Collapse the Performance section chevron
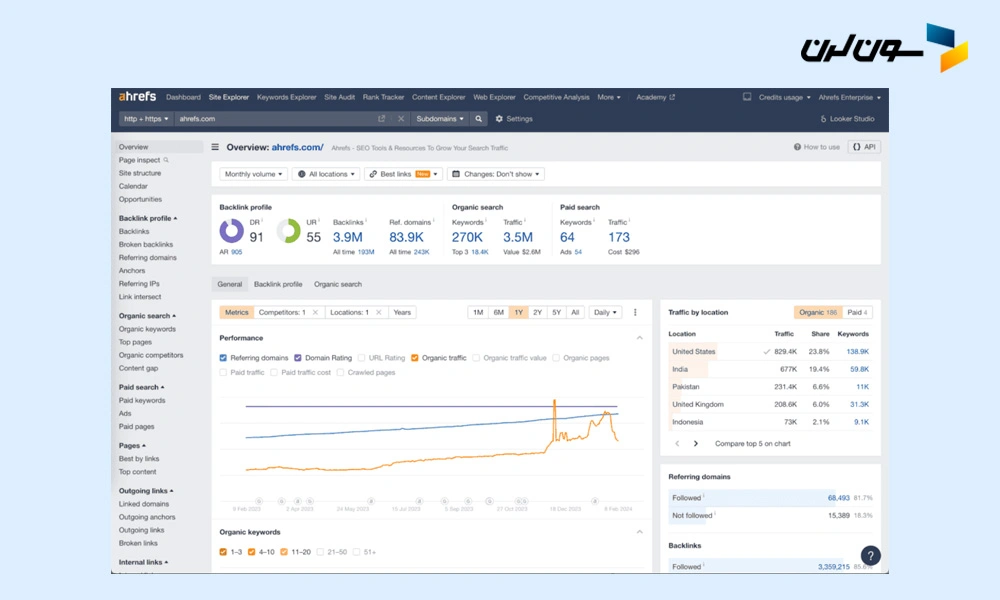 tap(640, 338)
